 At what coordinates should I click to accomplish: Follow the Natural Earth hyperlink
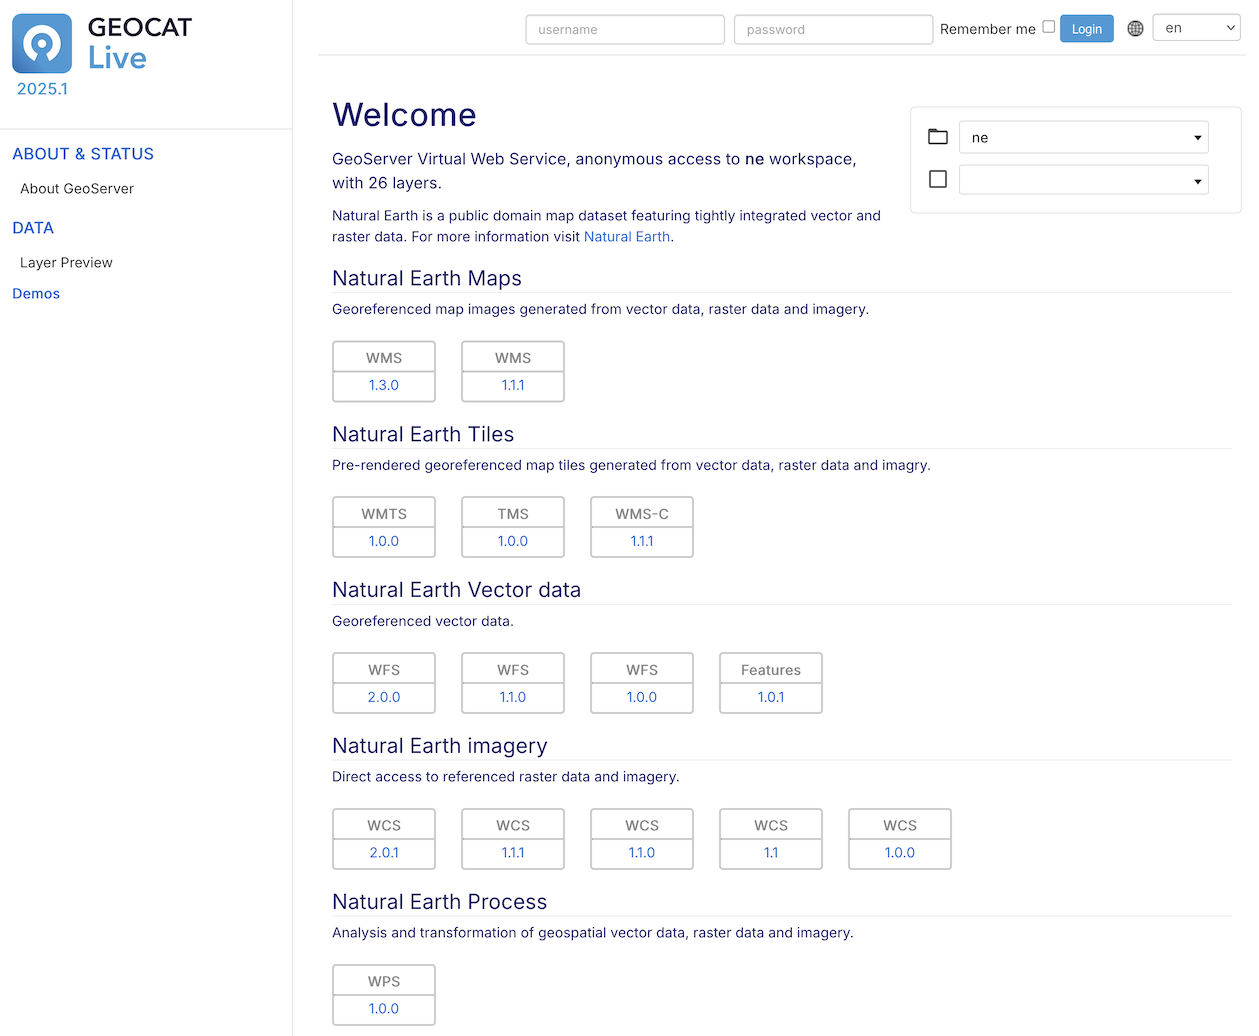click(x=627, y=237)
